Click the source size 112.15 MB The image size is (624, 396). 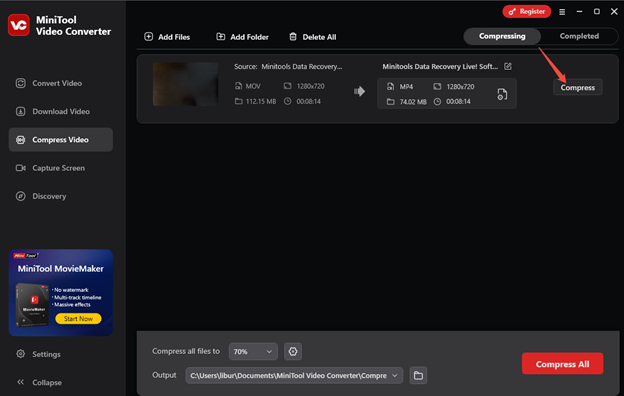click(261, 101)
